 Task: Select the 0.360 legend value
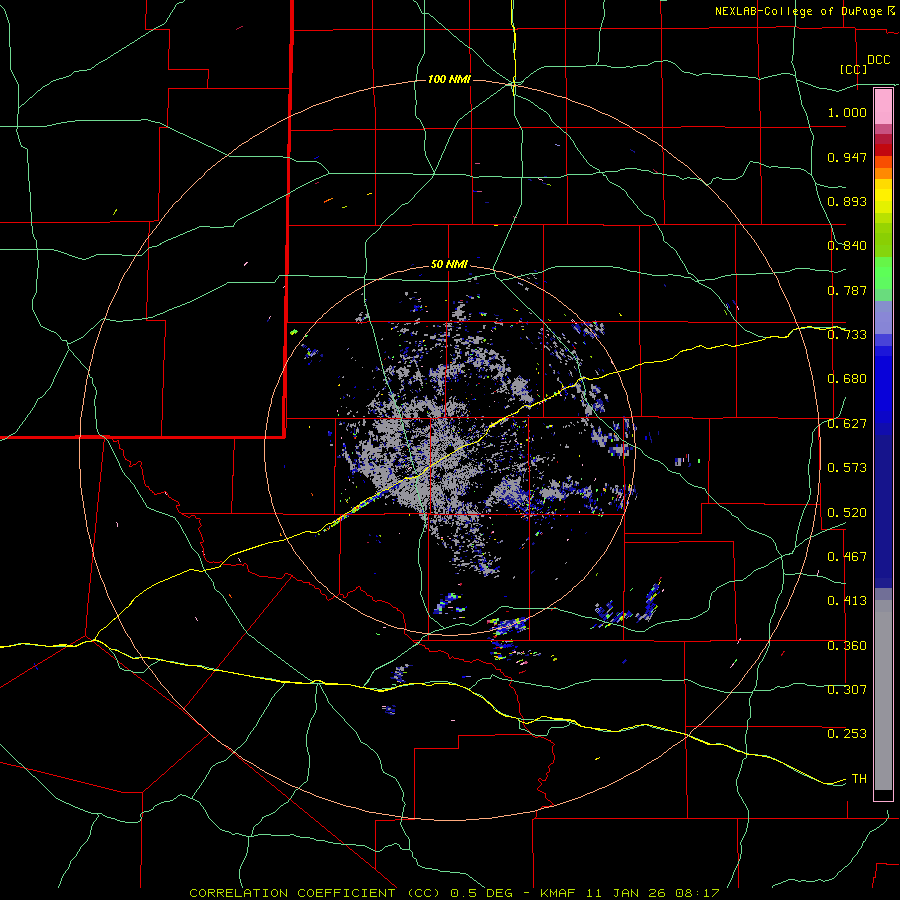tap(847, 646)
